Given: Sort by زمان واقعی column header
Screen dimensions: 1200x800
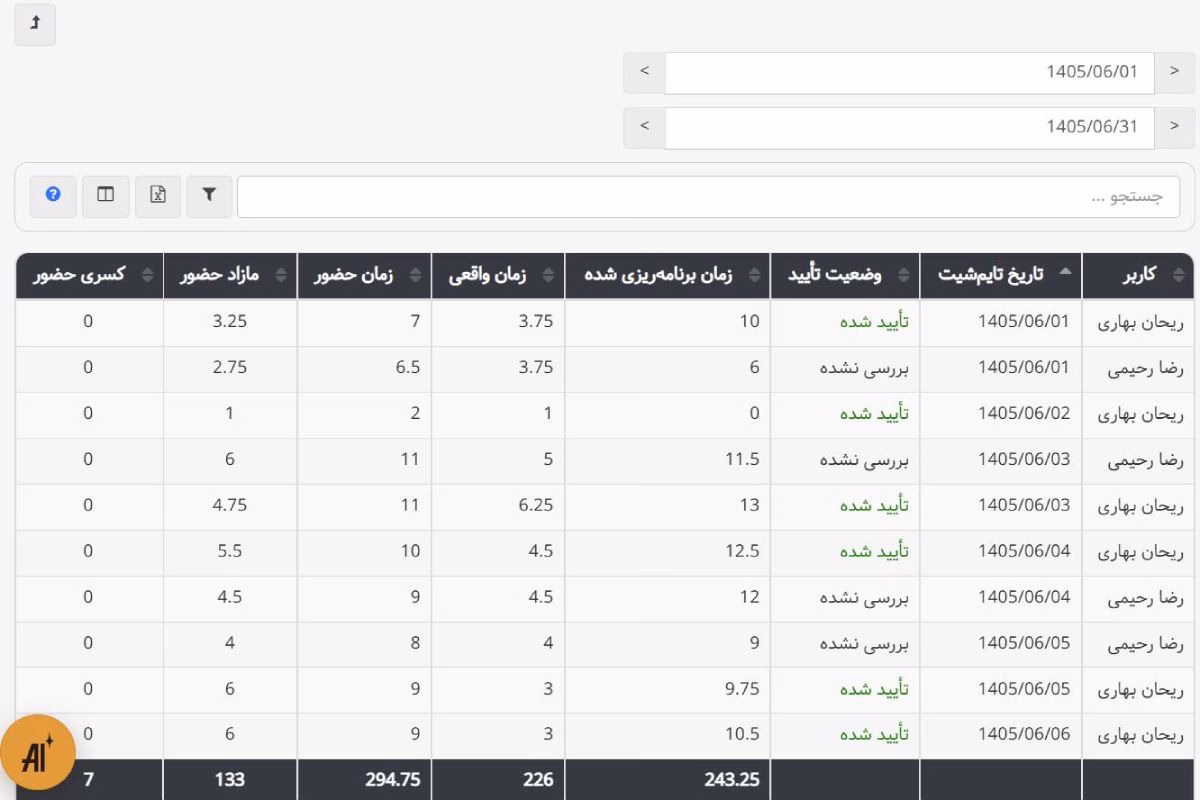Looking at the screenshot, I should pos(498,275).
